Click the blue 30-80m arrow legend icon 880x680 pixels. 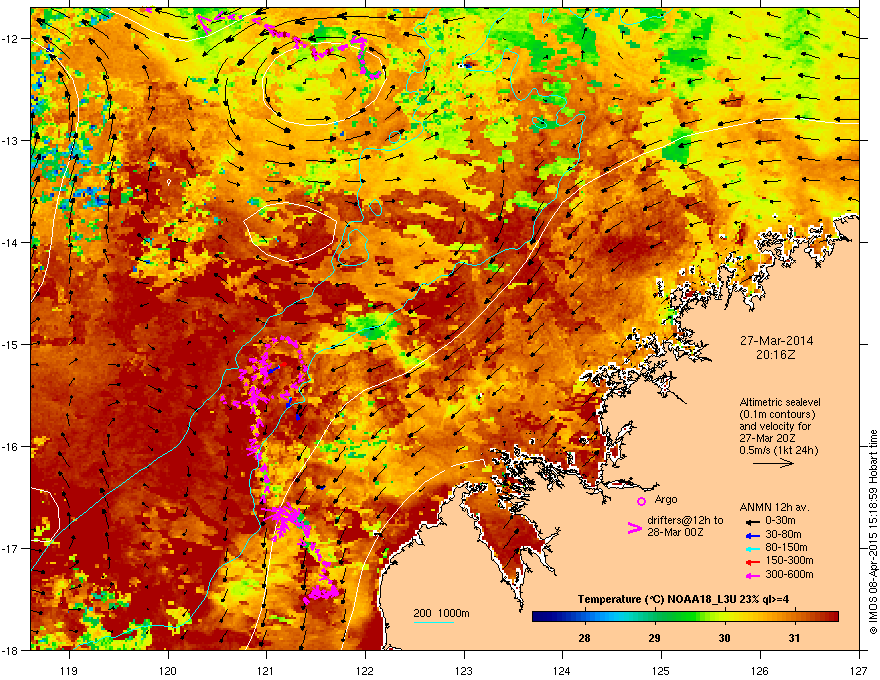[x=752, y=535]
